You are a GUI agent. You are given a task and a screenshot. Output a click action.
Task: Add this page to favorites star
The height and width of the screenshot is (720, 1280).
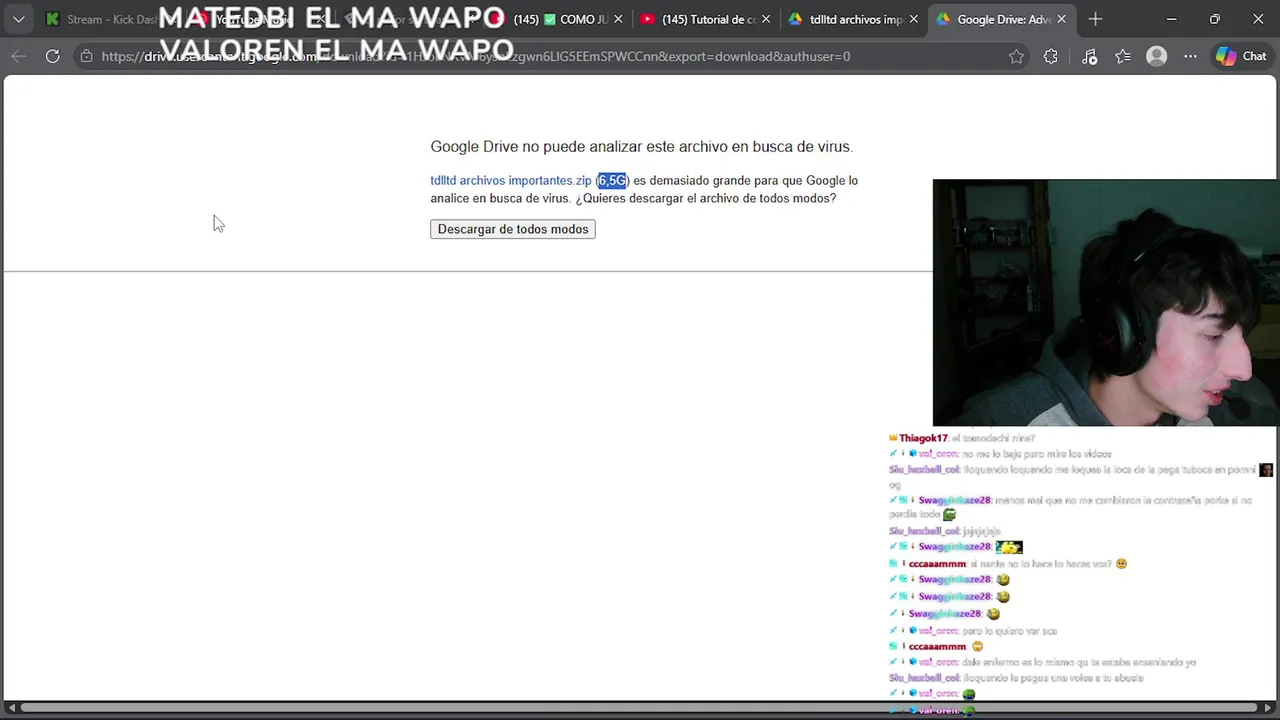(1016, 56)
